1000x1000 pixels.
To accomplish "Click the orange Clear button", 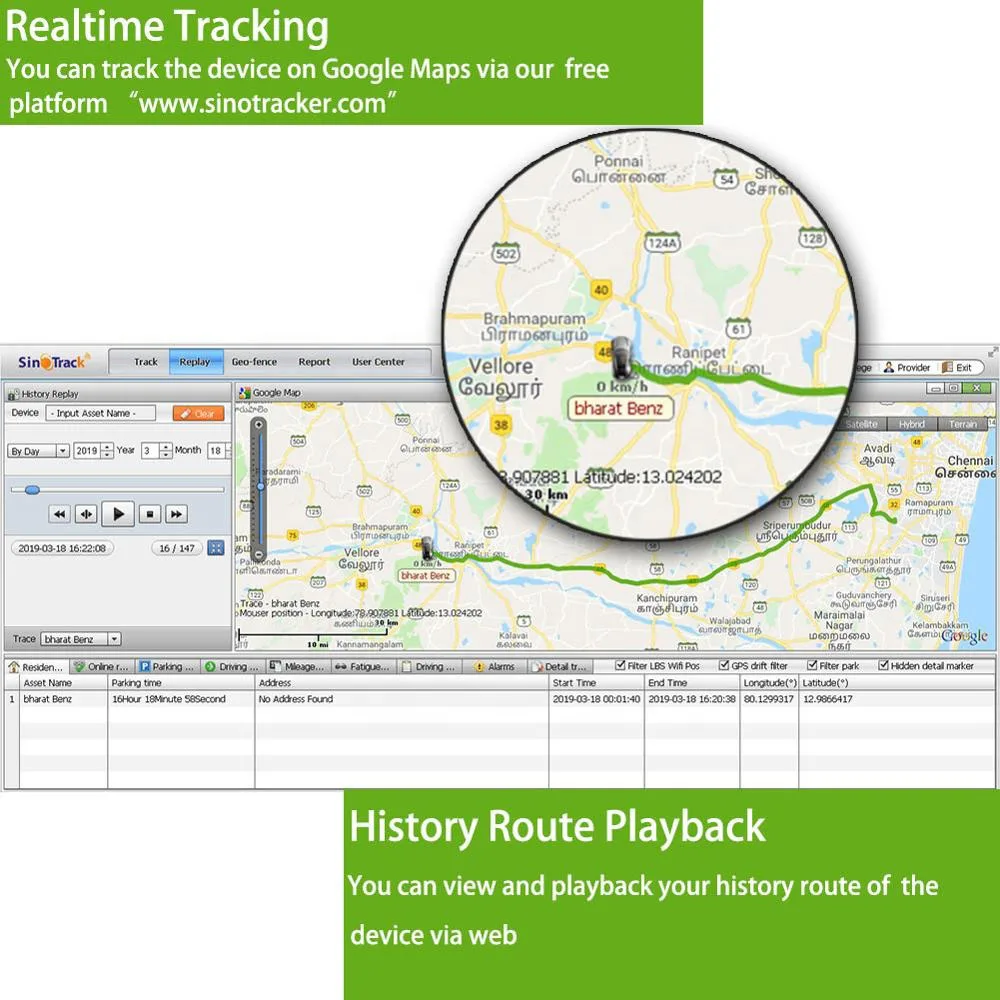I will tap(198, 413).
